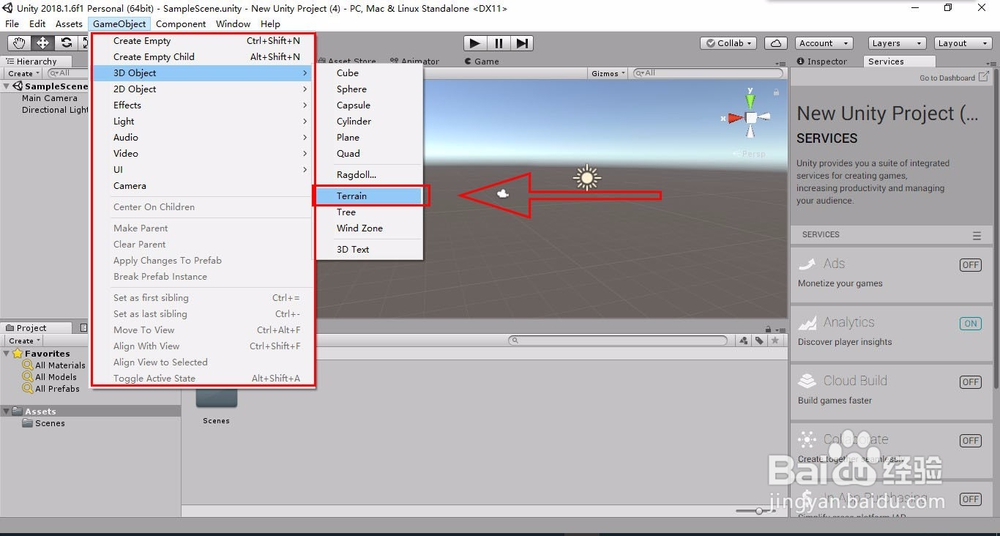1000x536 pixels.
Task: Click the Search by Label icon in Project
Action: pos(759,341)
